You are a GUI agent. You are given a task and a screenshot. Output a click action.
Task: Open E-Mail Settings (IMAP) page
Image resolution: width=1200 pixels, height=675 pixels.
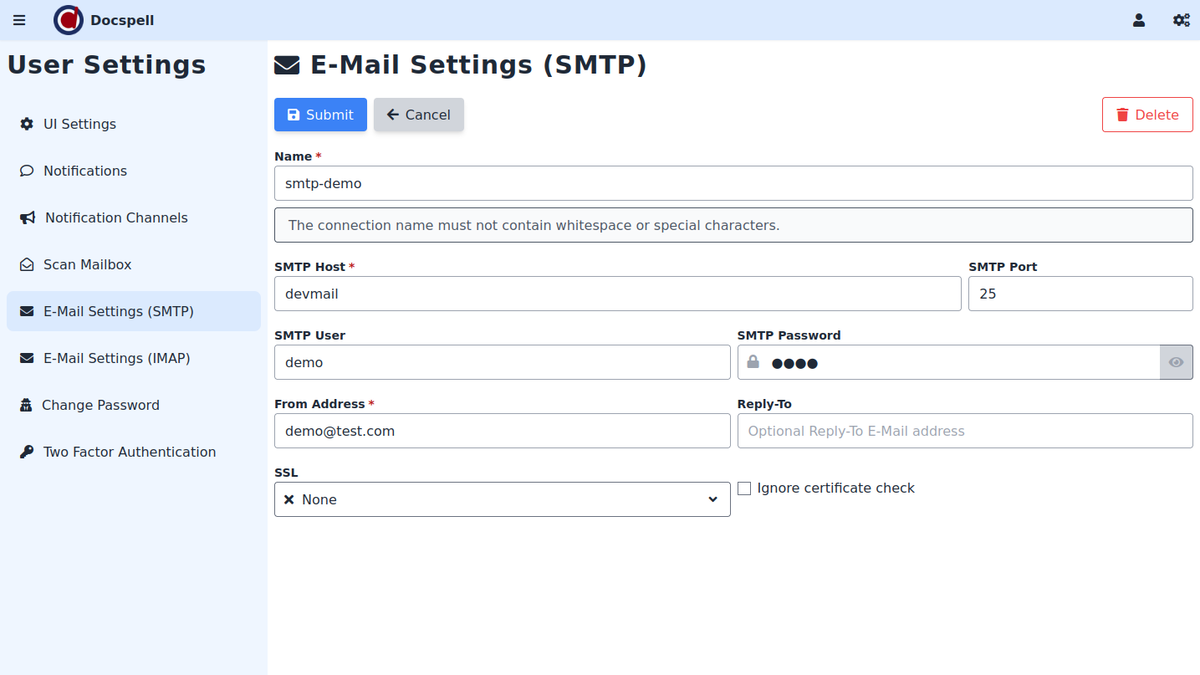(116, 358)
